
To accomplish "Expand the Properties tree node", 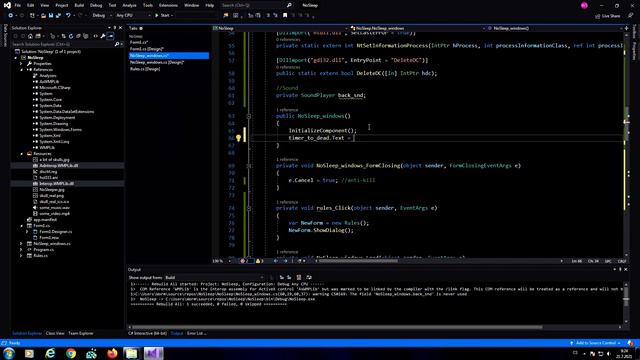I will coord(22,64).
